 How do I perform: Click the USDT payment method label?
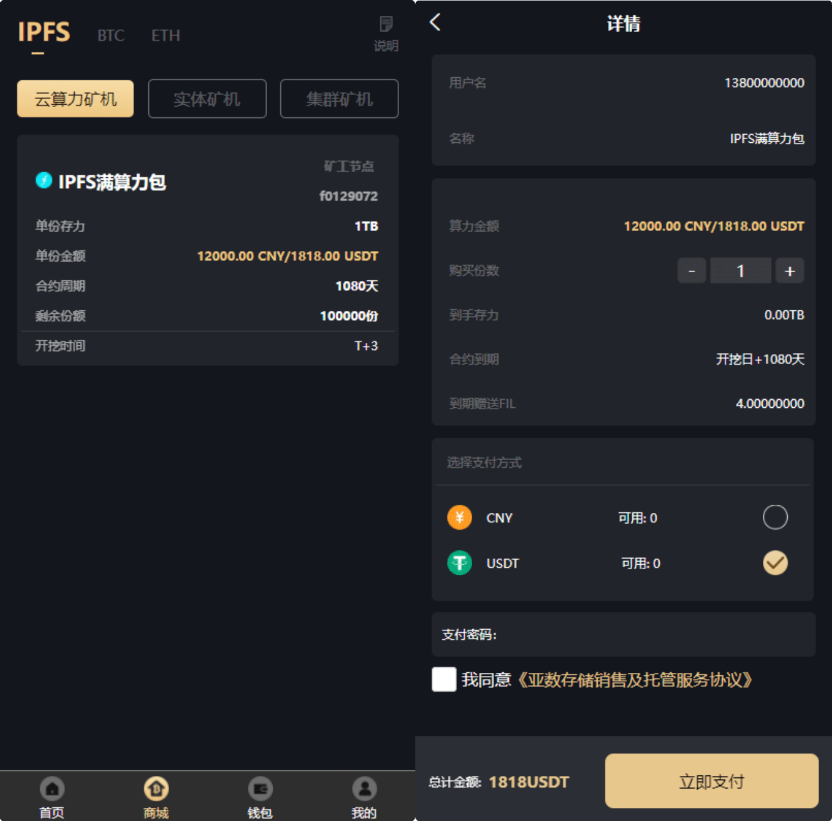(x=502, y=563)
